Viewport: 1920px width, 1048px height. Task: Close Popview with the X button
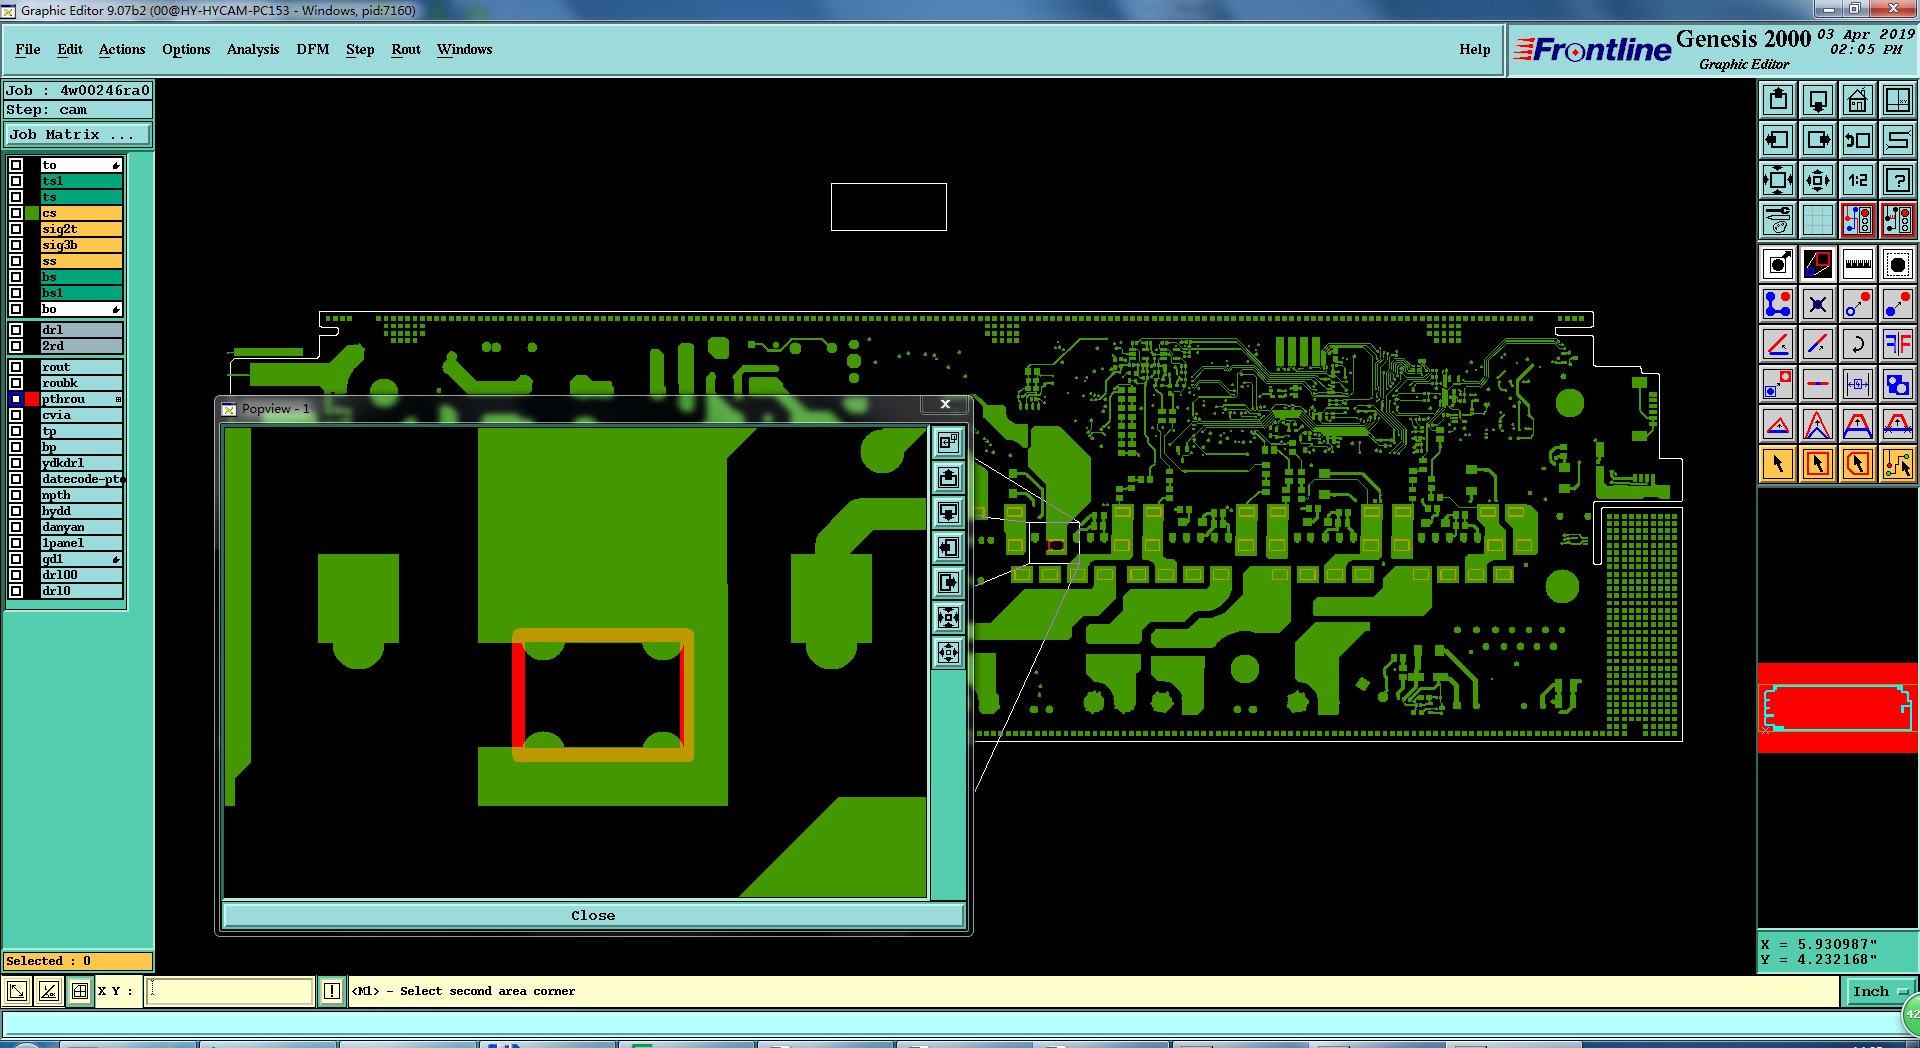point(945,404)
